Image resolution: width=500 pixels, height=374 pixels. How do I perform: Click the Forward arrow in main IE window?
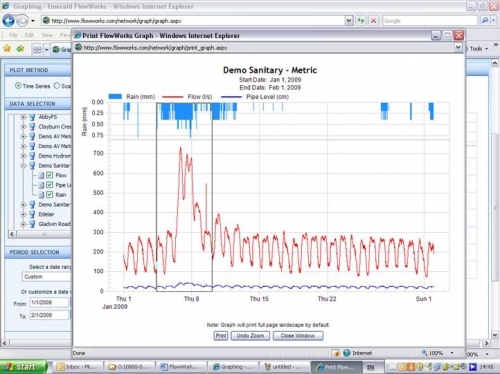(x=22, y=21)
